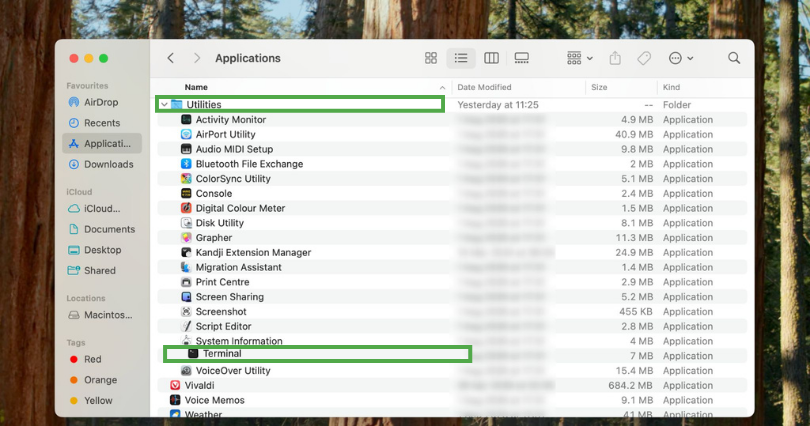The height and width of the screenshot is (426, 810).
Task: Select Screen Sharing app icon
Action: [x=186, y=297]
